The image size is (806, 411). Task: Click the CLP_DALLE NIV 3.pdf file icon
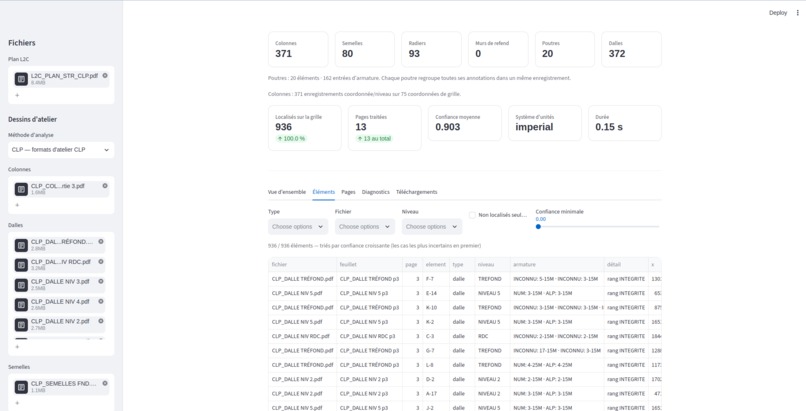tap(21, 285)
